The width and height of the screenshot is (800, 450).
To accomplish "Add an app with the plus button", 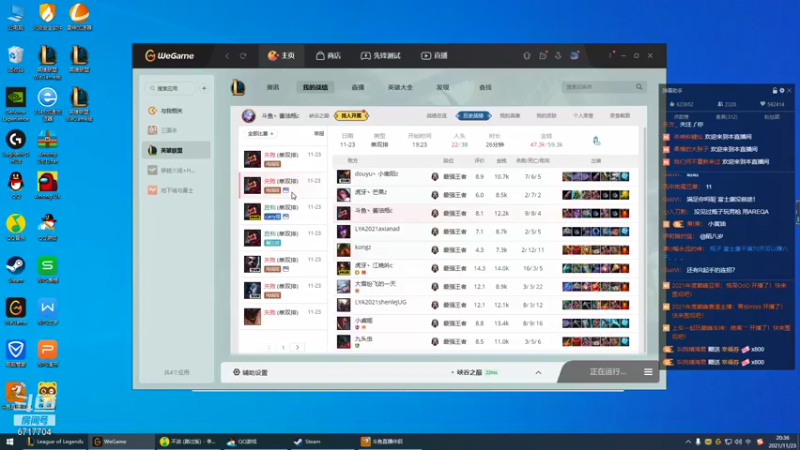I will point(204,88).
